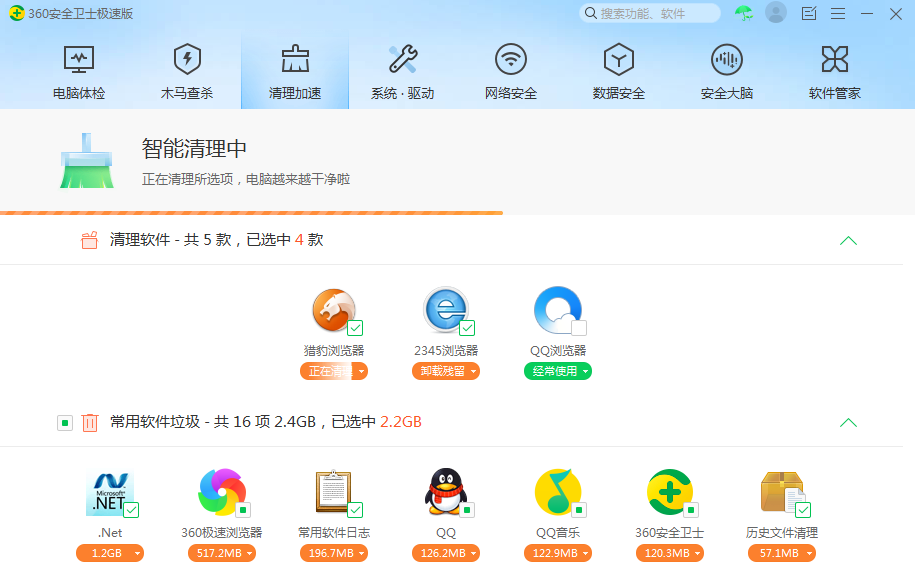The image size is (915, 575).
Task: Collapse the 清理软件 section chevron
Action: [848, 241]
